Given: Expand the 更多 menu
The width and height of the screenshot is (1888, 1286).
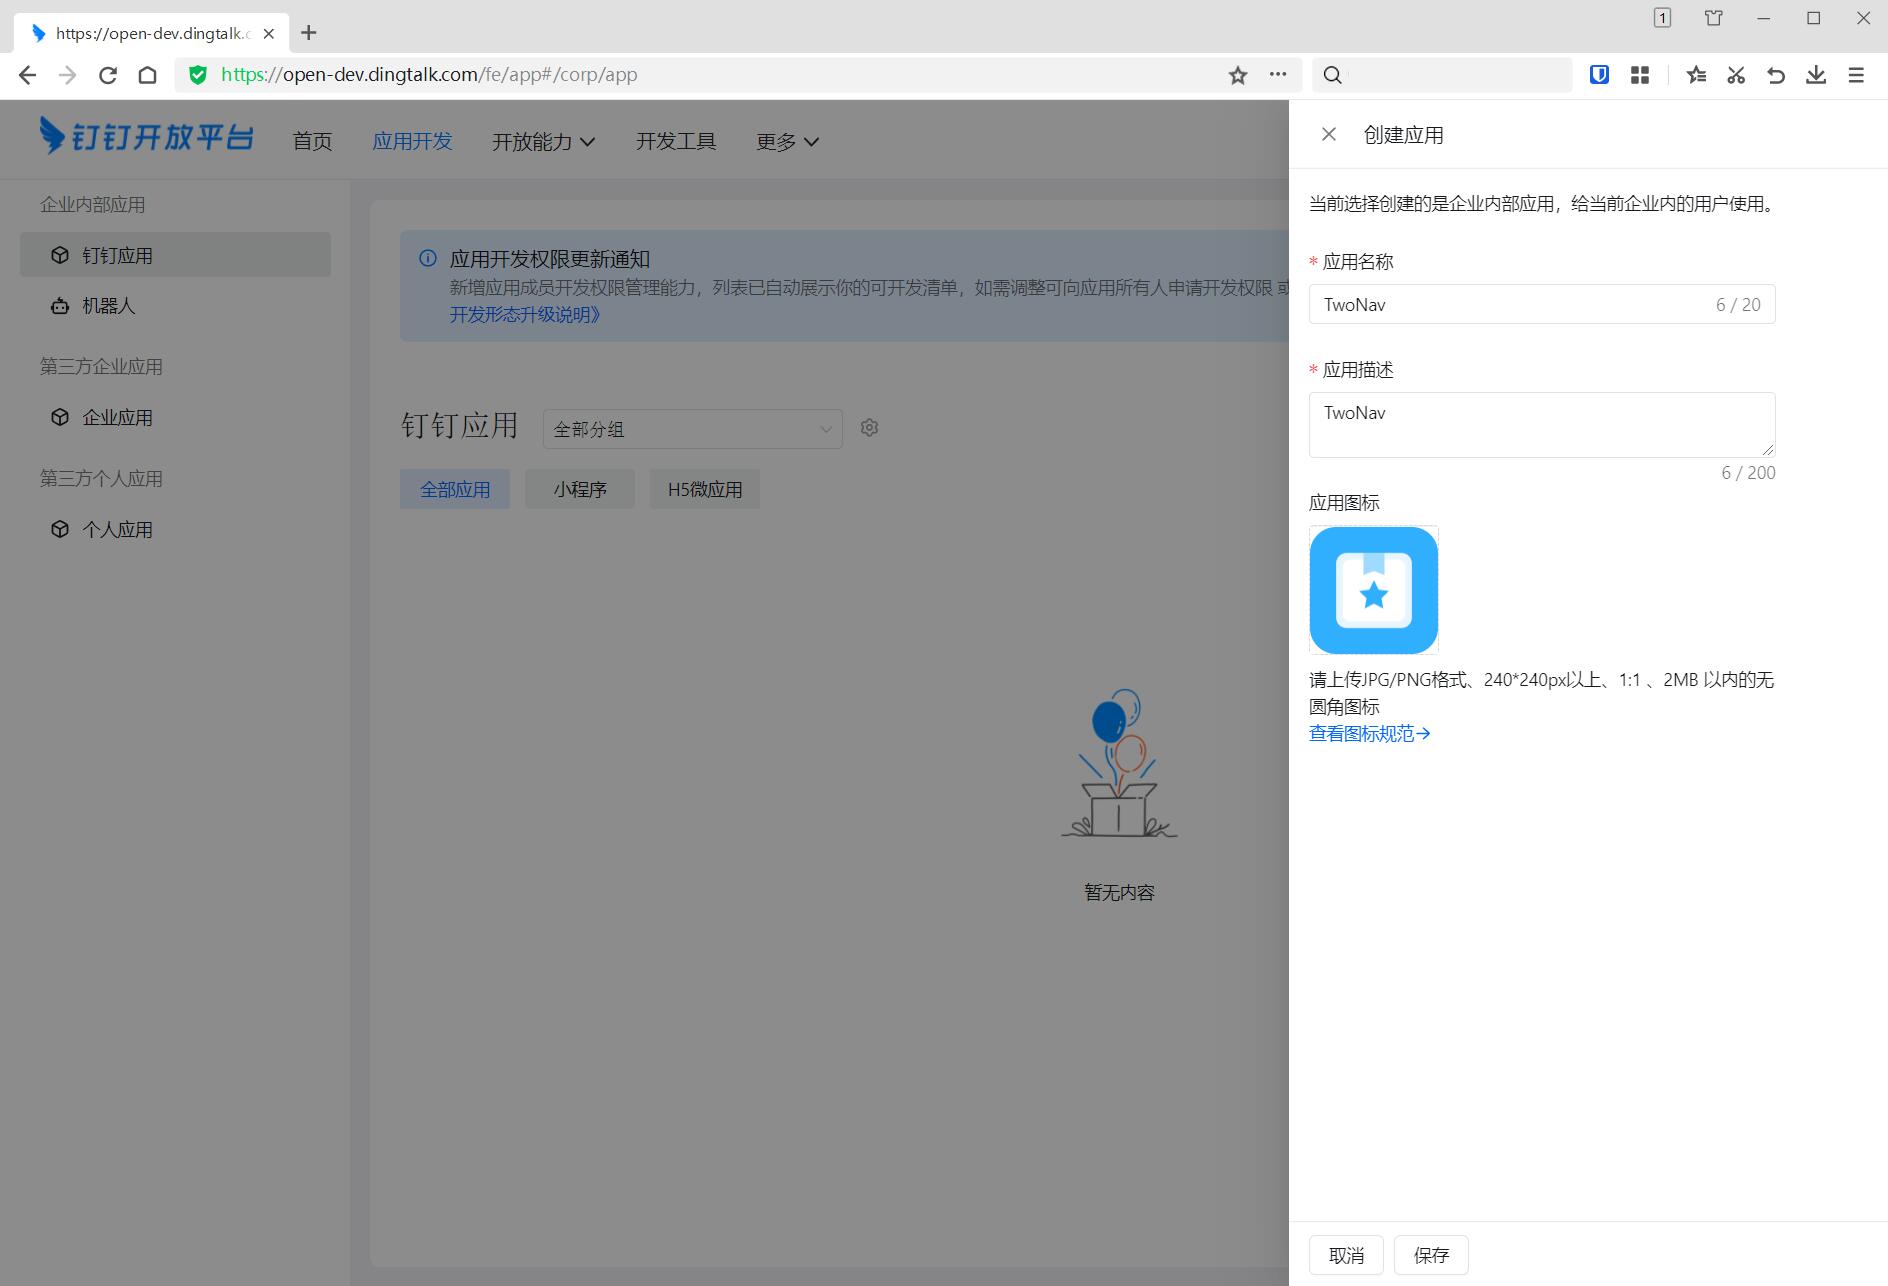Looking at the screenshot, I should click(787, 142).
